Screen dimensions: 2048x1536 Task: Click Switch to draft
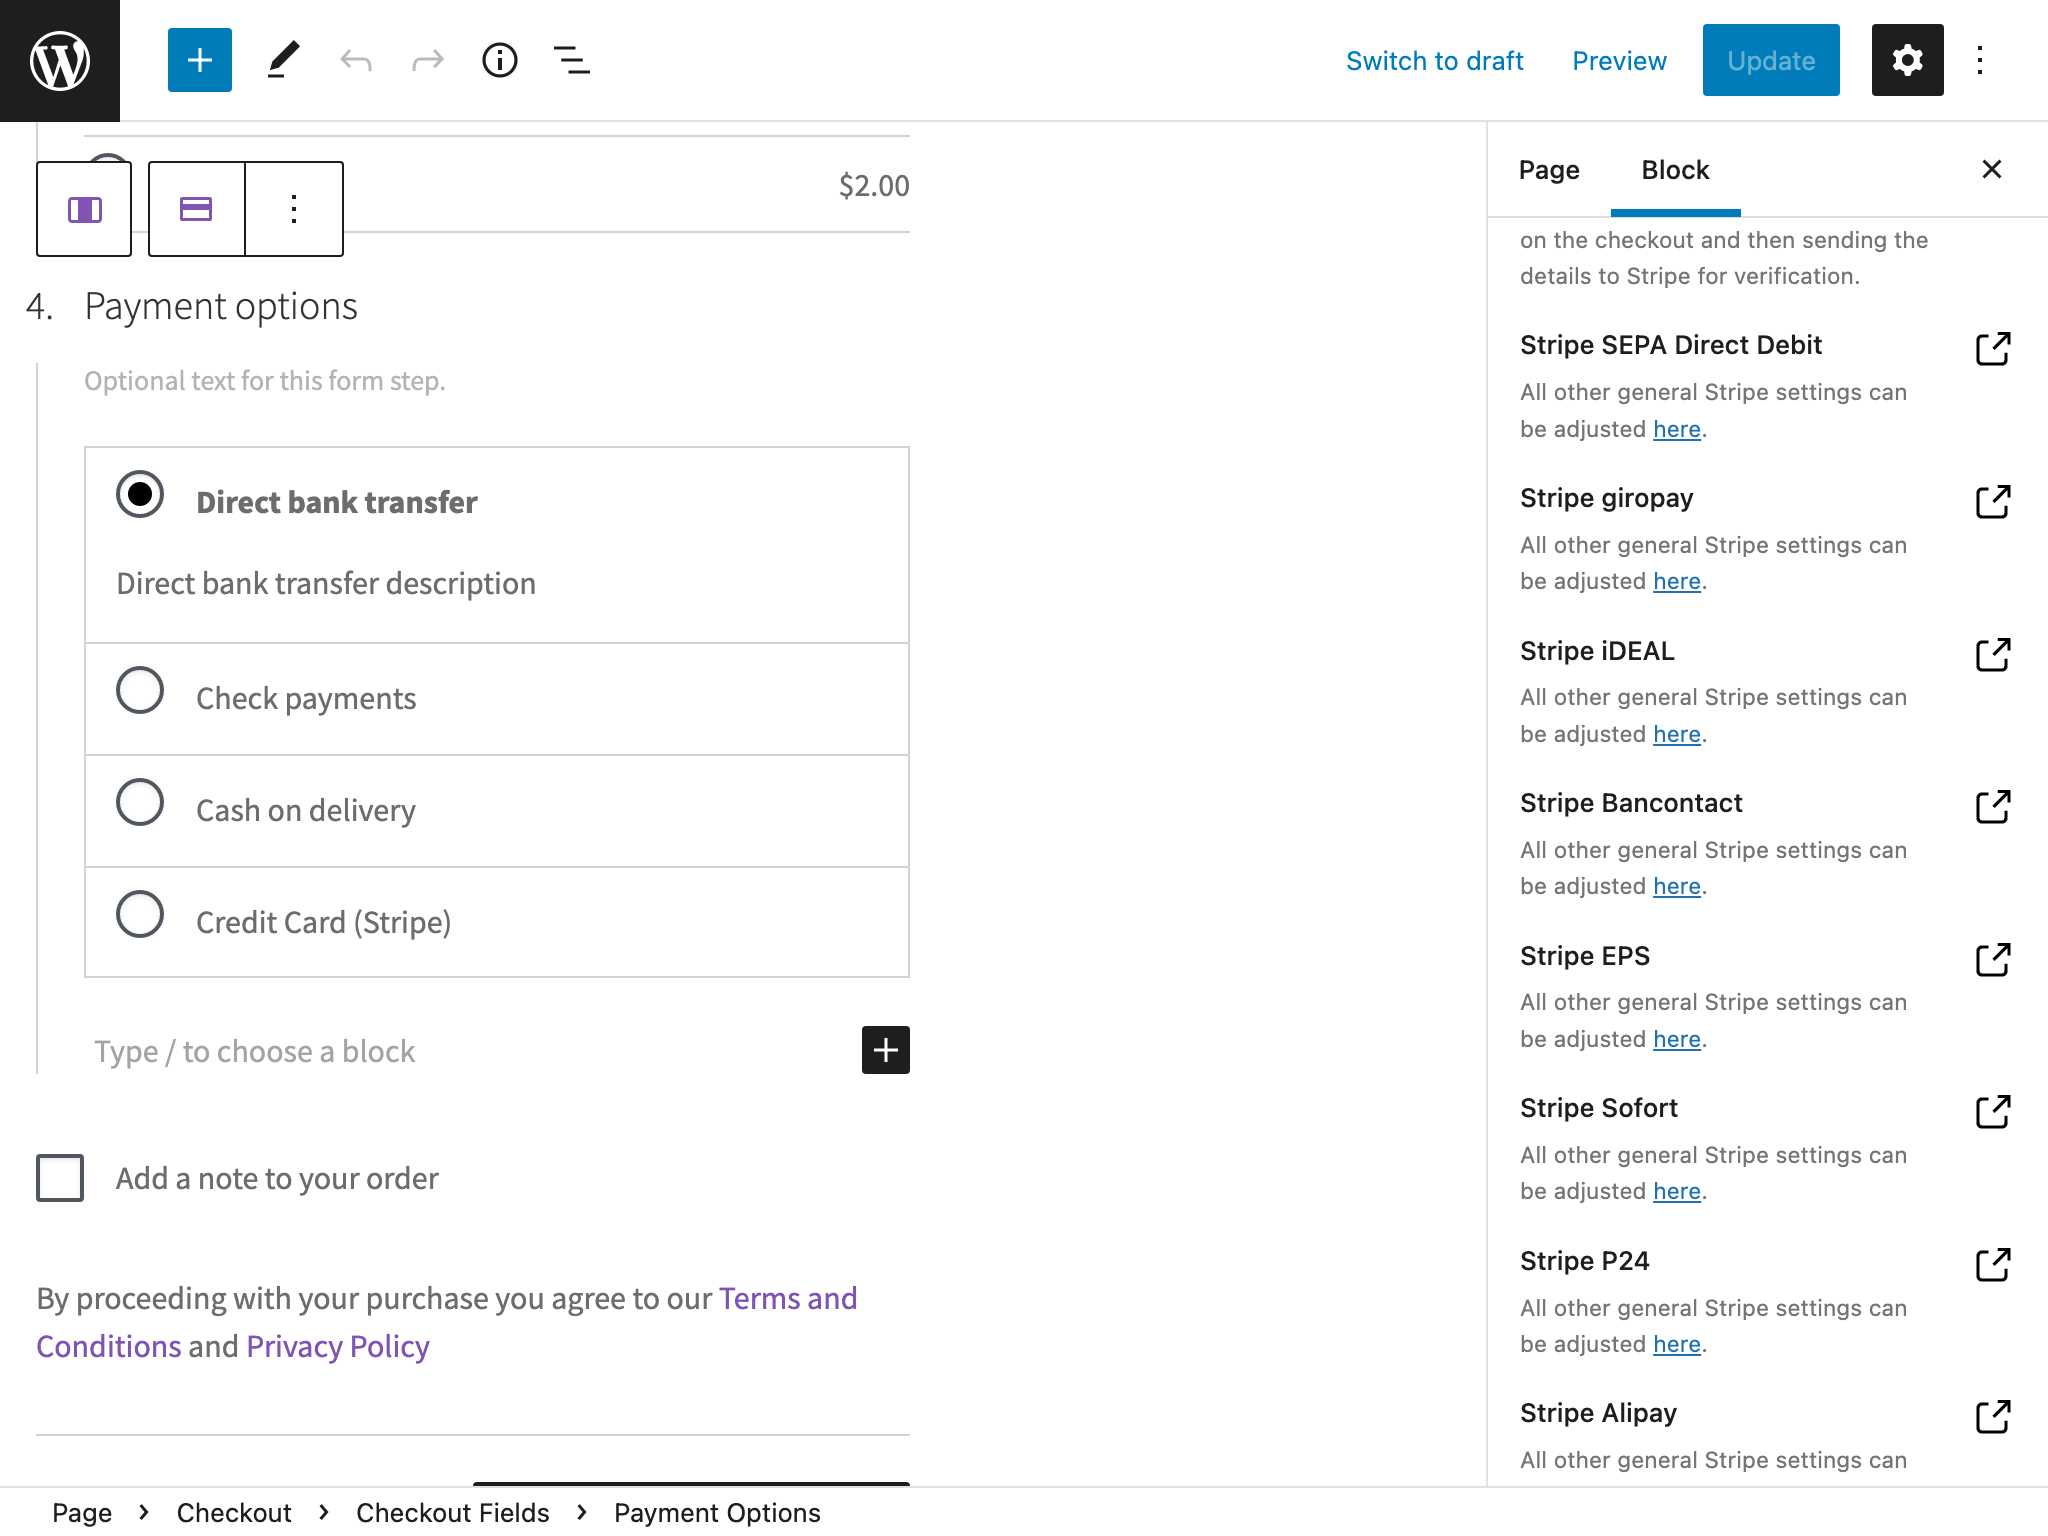tap(1434, 61)
